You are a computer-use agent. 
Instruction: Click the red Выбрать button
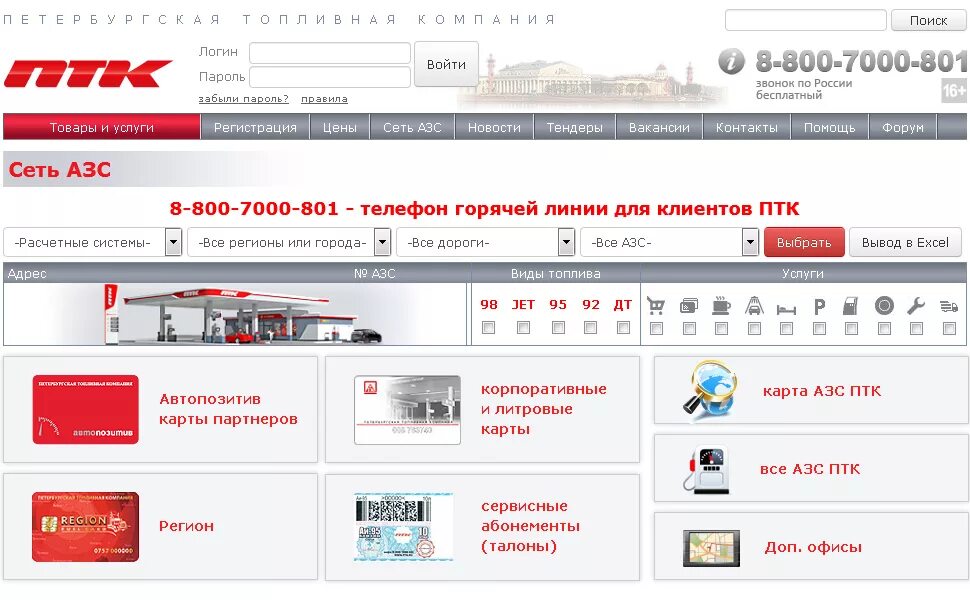pos(804,242)
